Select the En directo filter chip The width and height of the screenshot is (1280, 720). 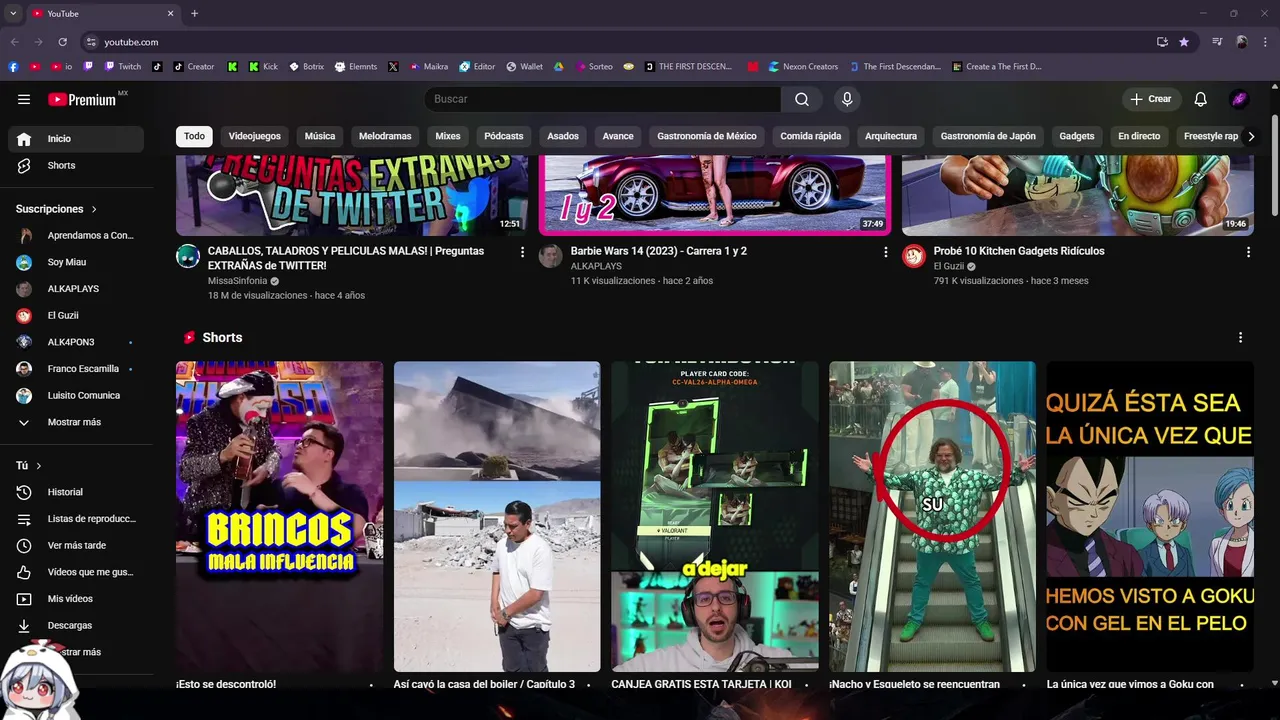1139,136
